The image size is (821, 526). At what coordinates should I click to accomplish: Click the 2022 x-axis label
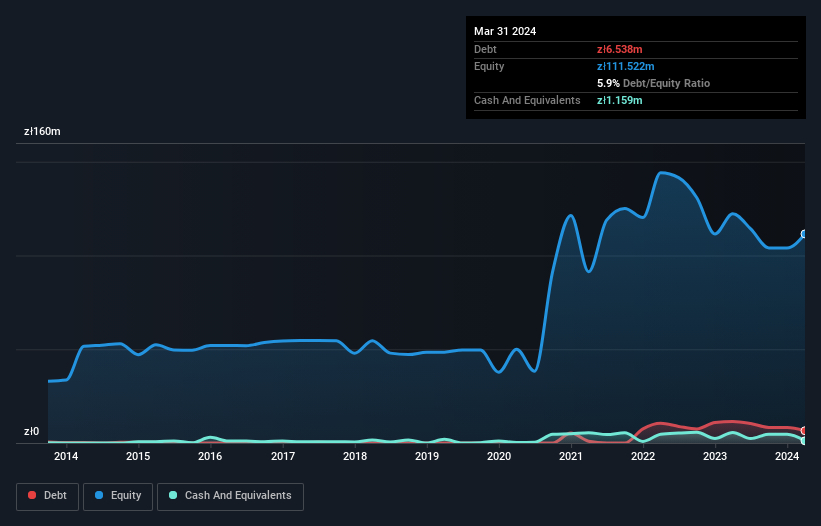(643, 456)
